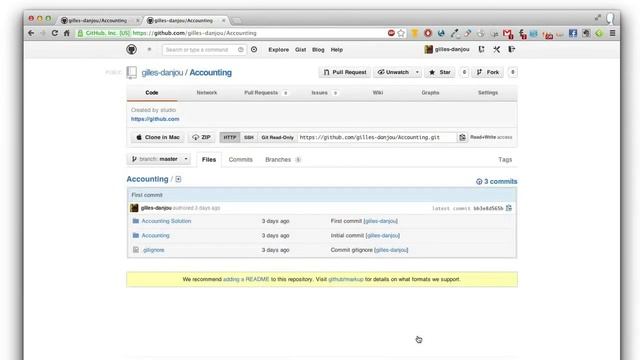Click the Pull Request button
The width and height of the screenshot is (640, 360).
345,72
